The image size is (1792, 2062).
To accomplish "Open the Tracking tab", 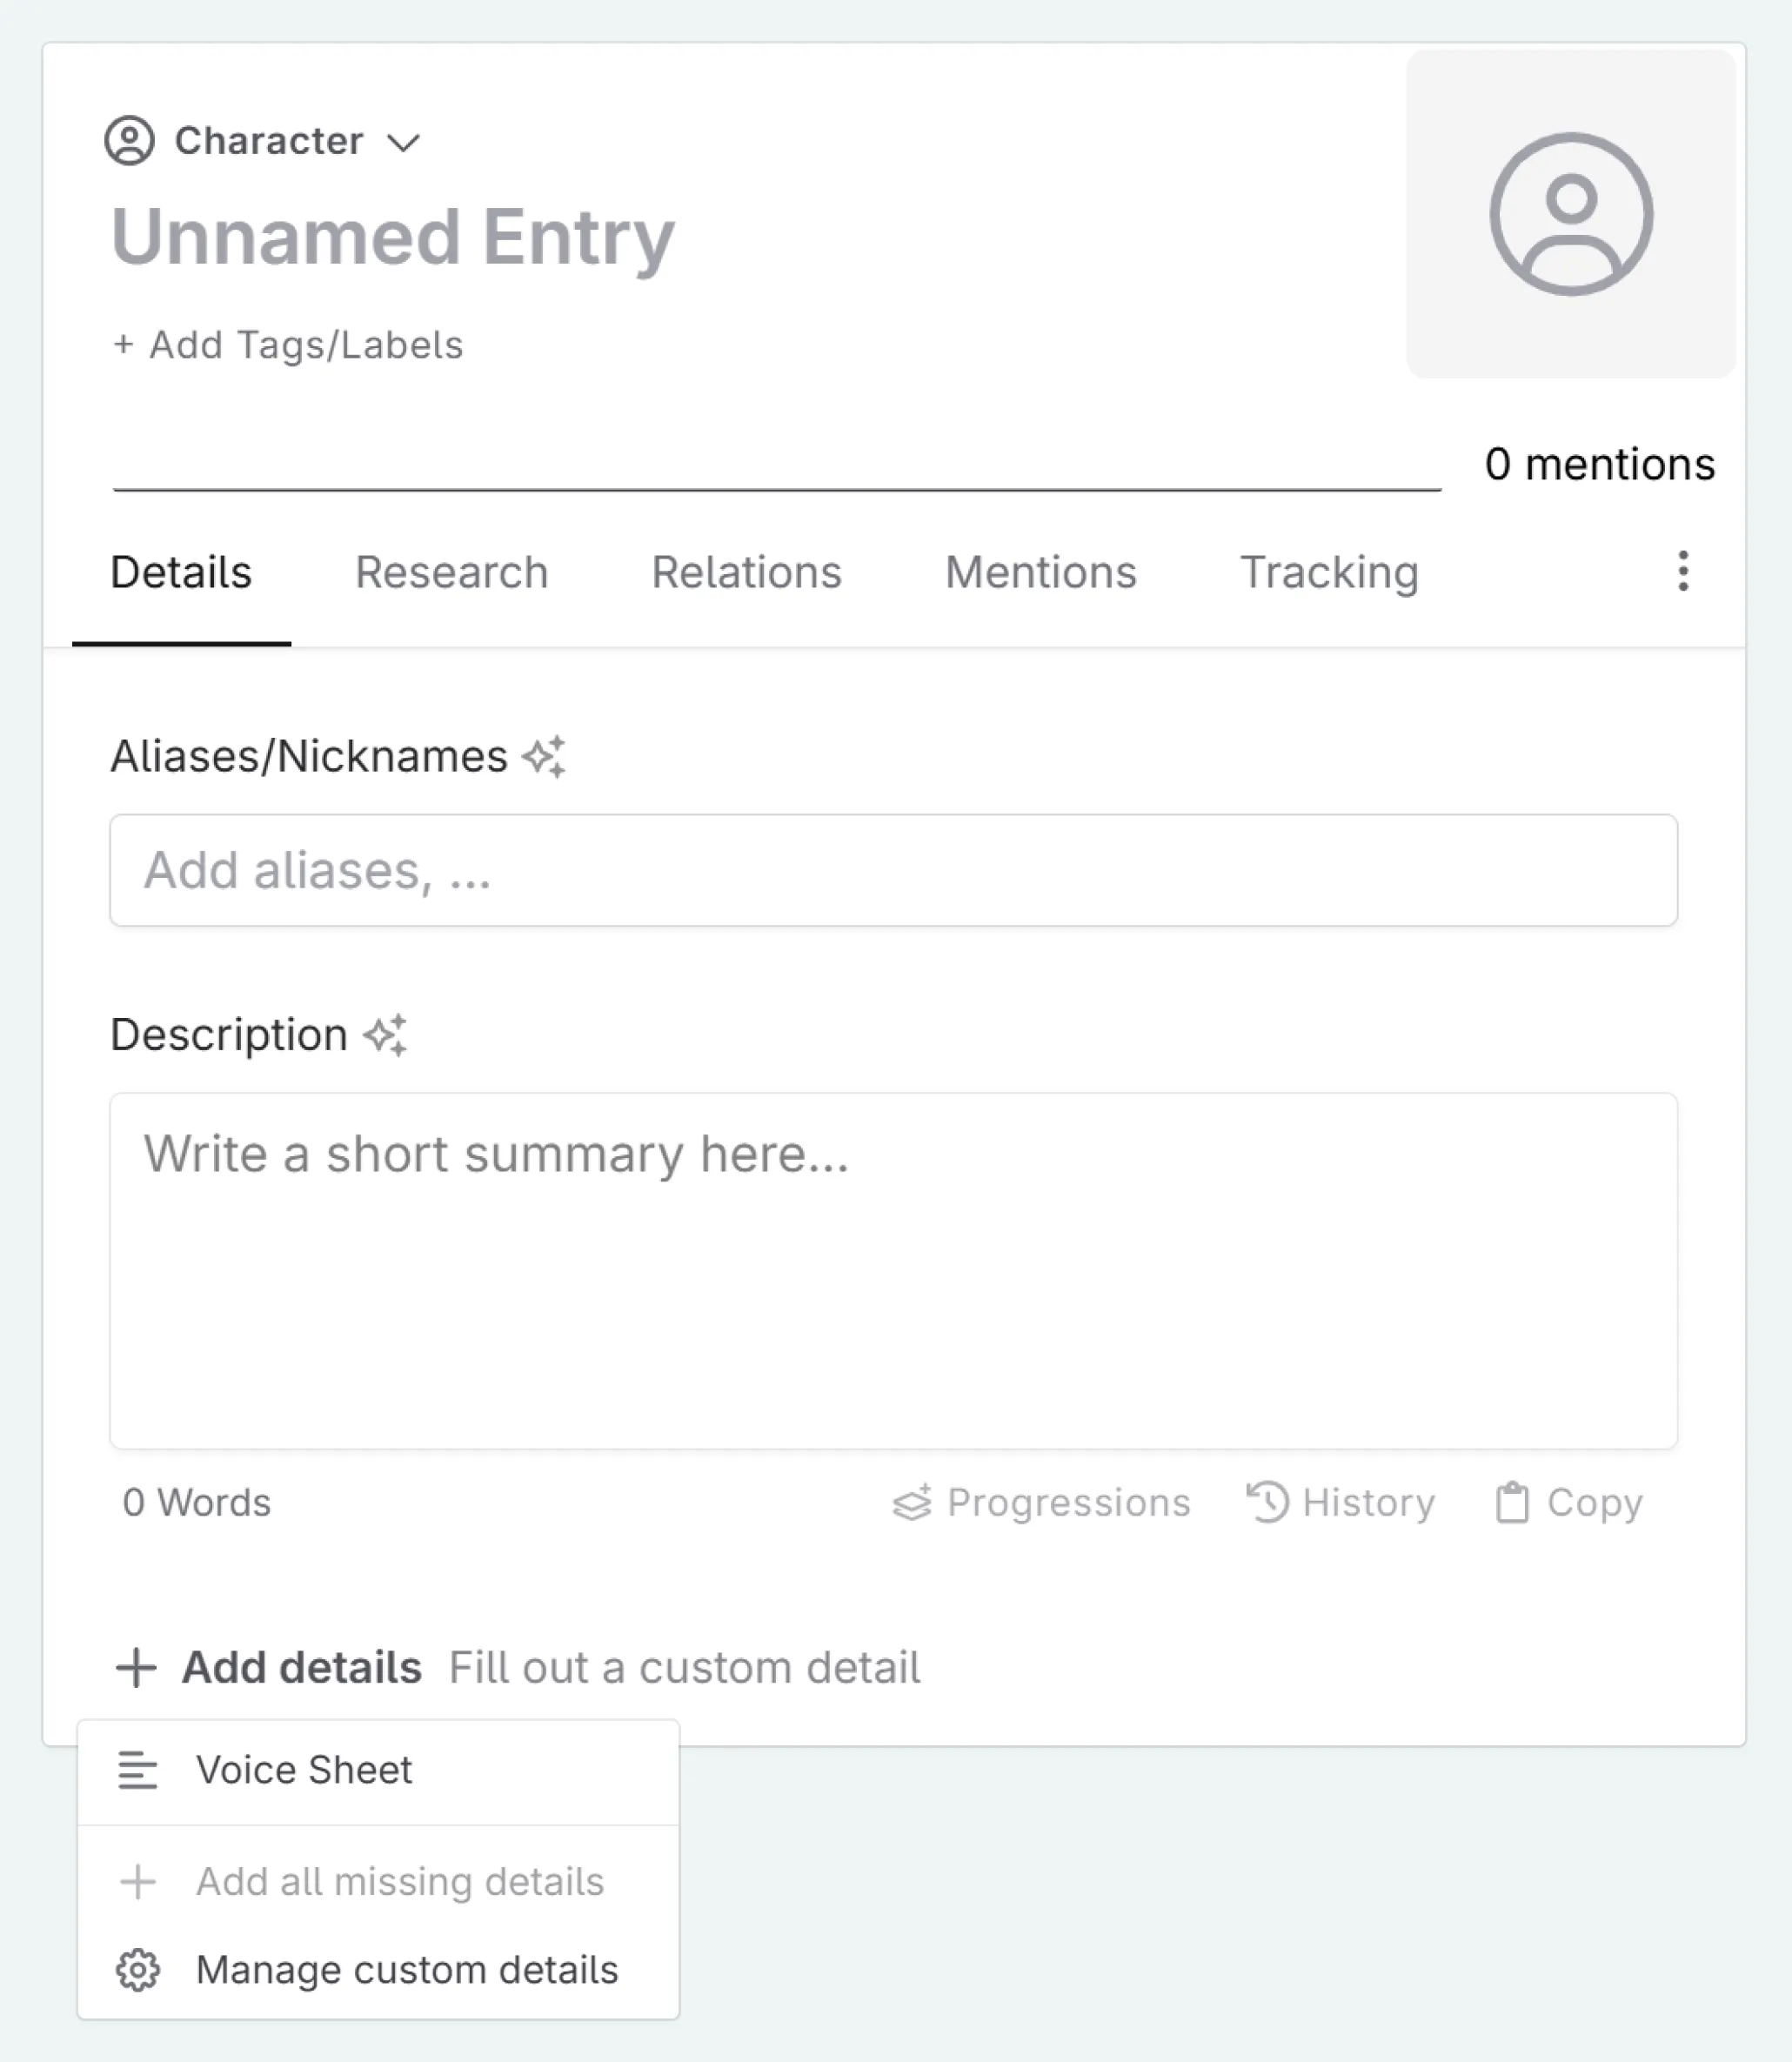I will tap(1330, 572).
